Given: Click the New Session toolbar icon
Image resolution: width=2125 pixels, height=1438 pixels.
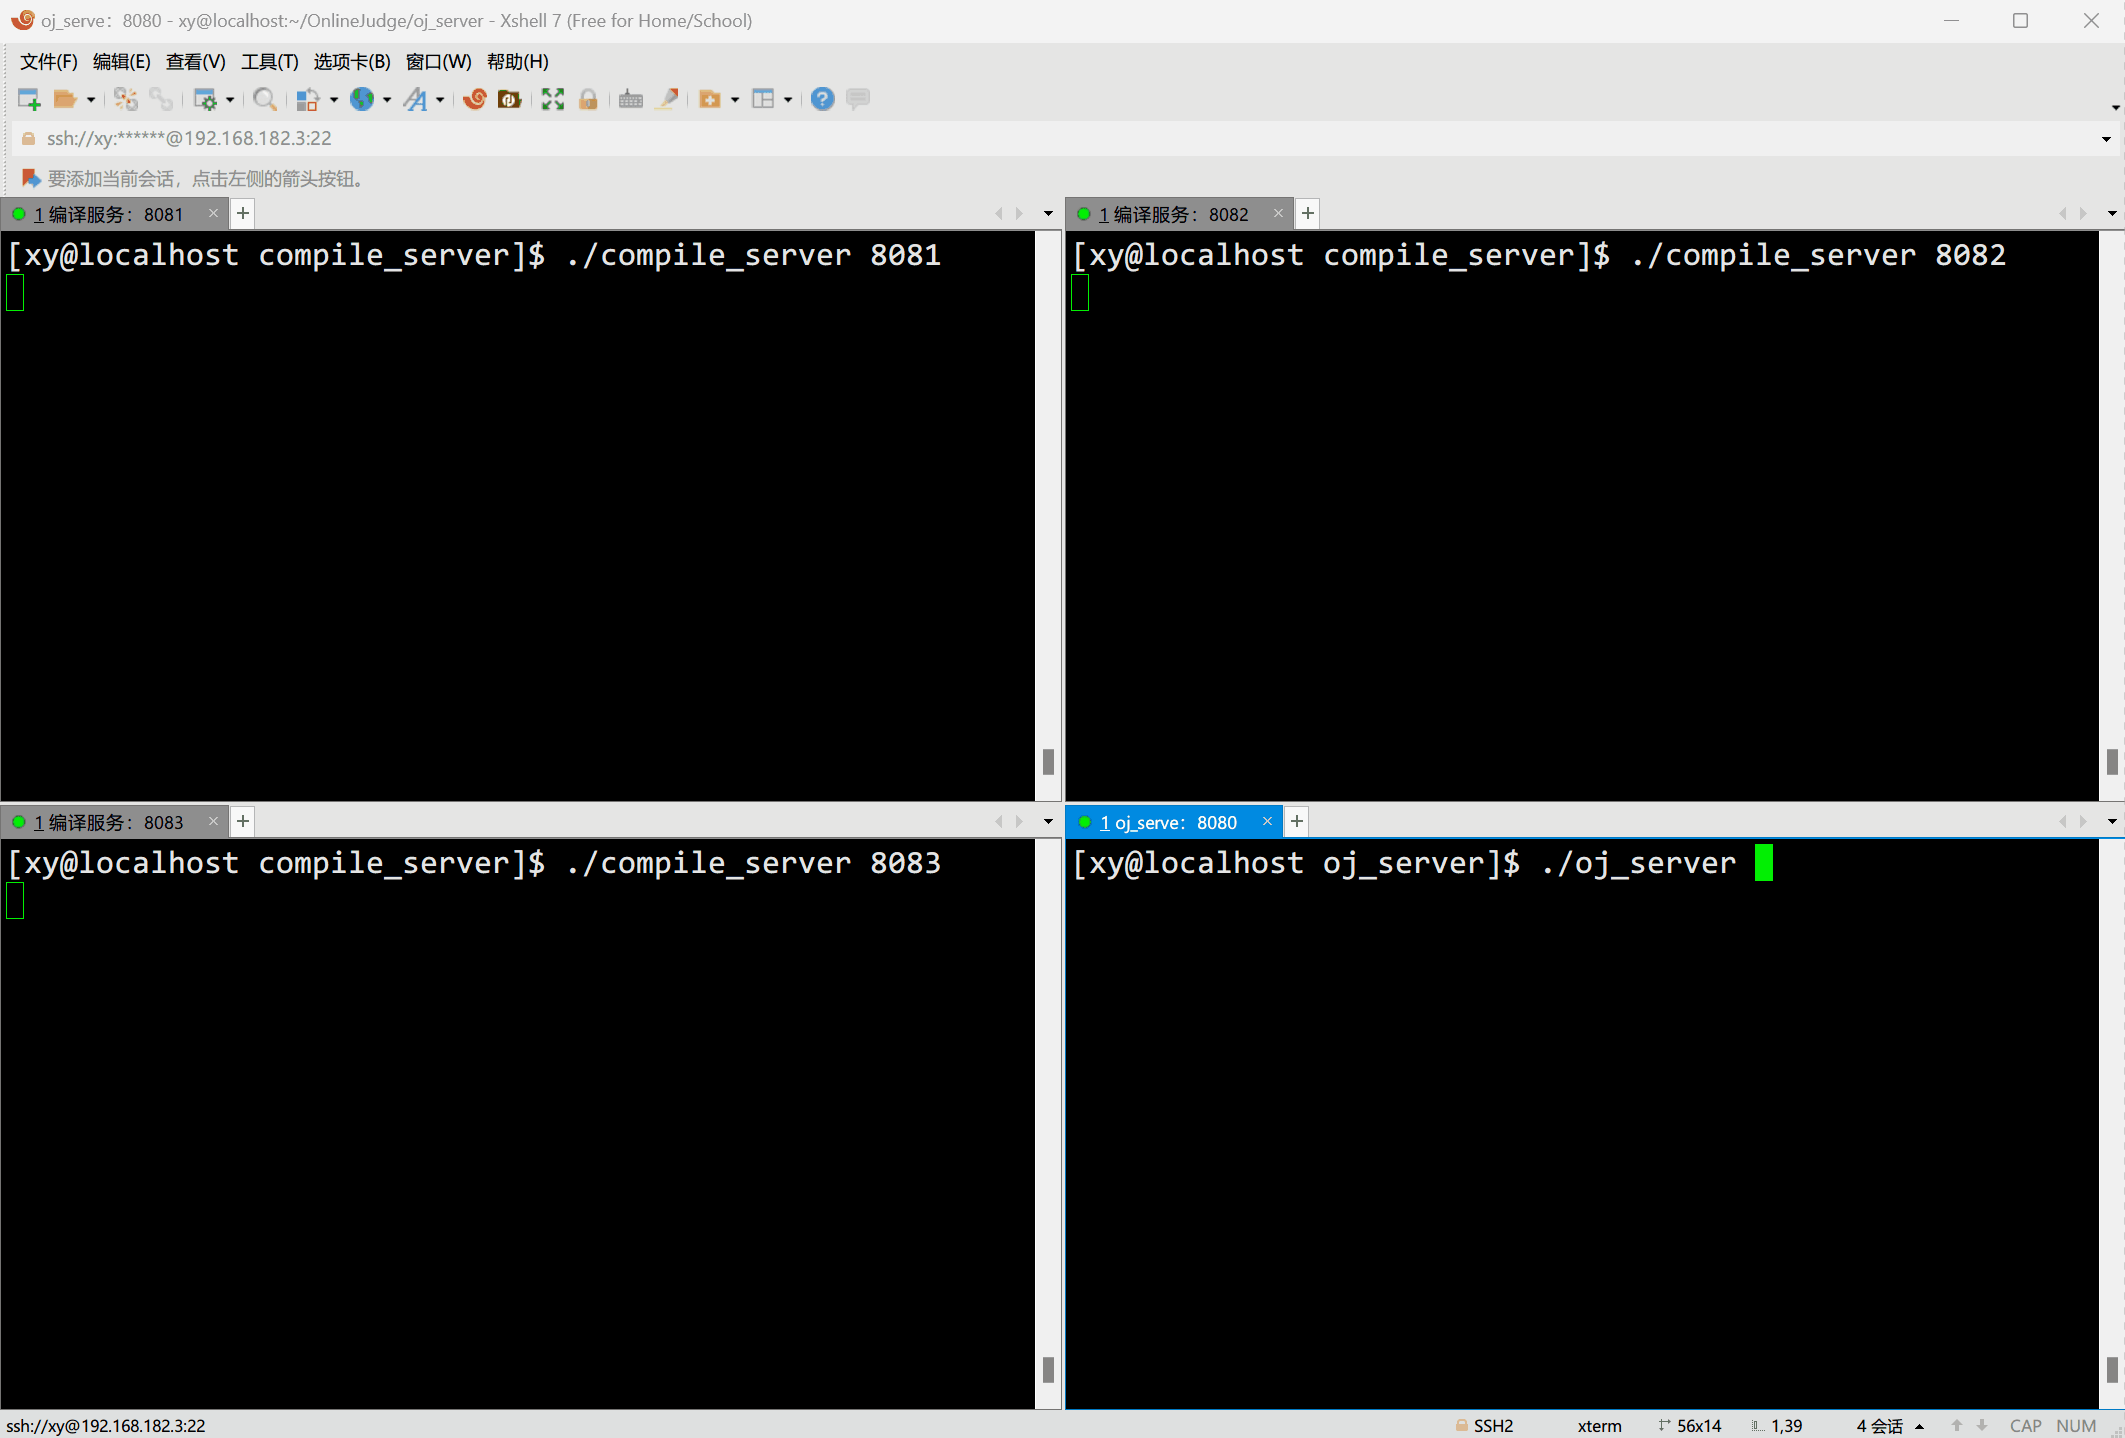Looking at the screenshot, I should [x=28, y=99].
